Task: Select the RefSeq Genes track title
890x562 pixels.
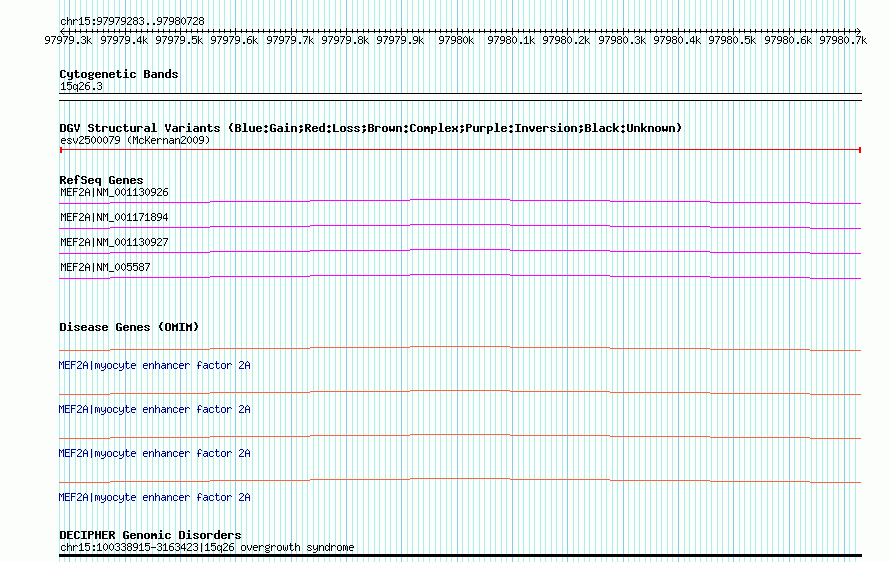Action: point(101,180)
